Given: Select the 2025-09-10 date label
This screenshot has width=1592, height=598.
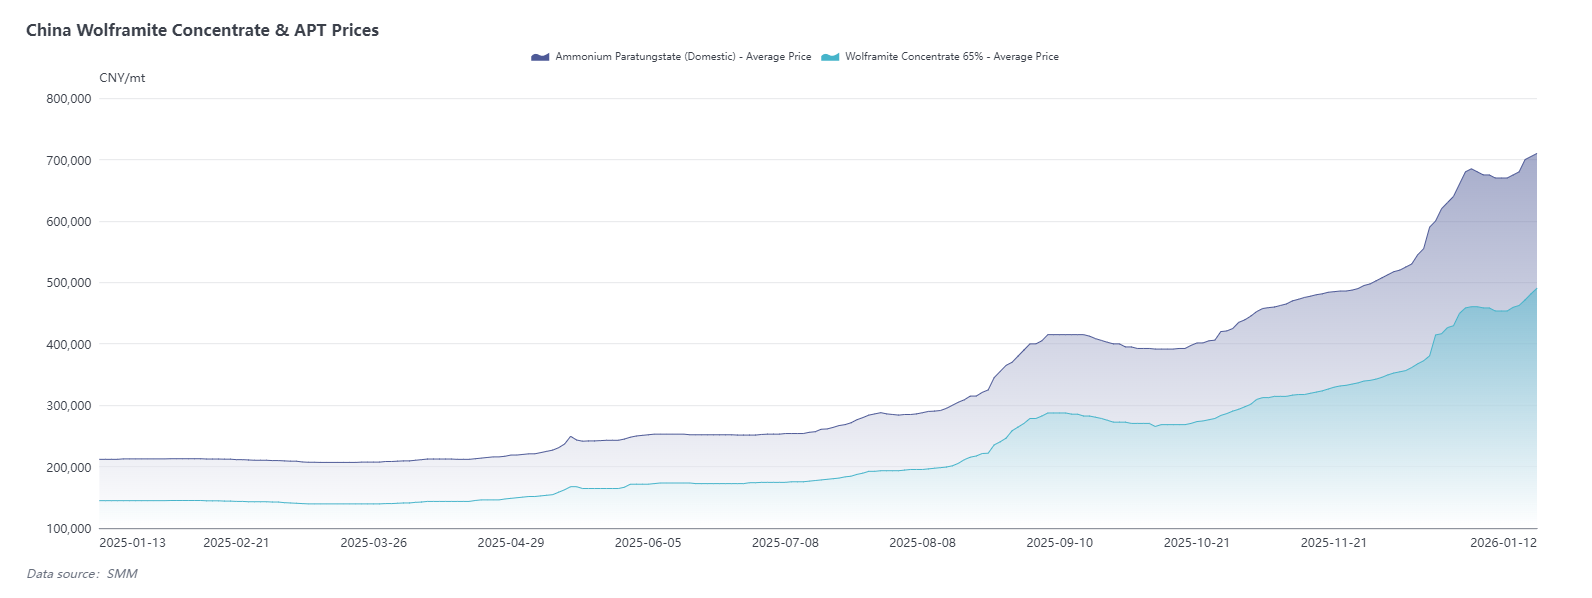Looking at the screenshot, I should tap(1059, 543).
